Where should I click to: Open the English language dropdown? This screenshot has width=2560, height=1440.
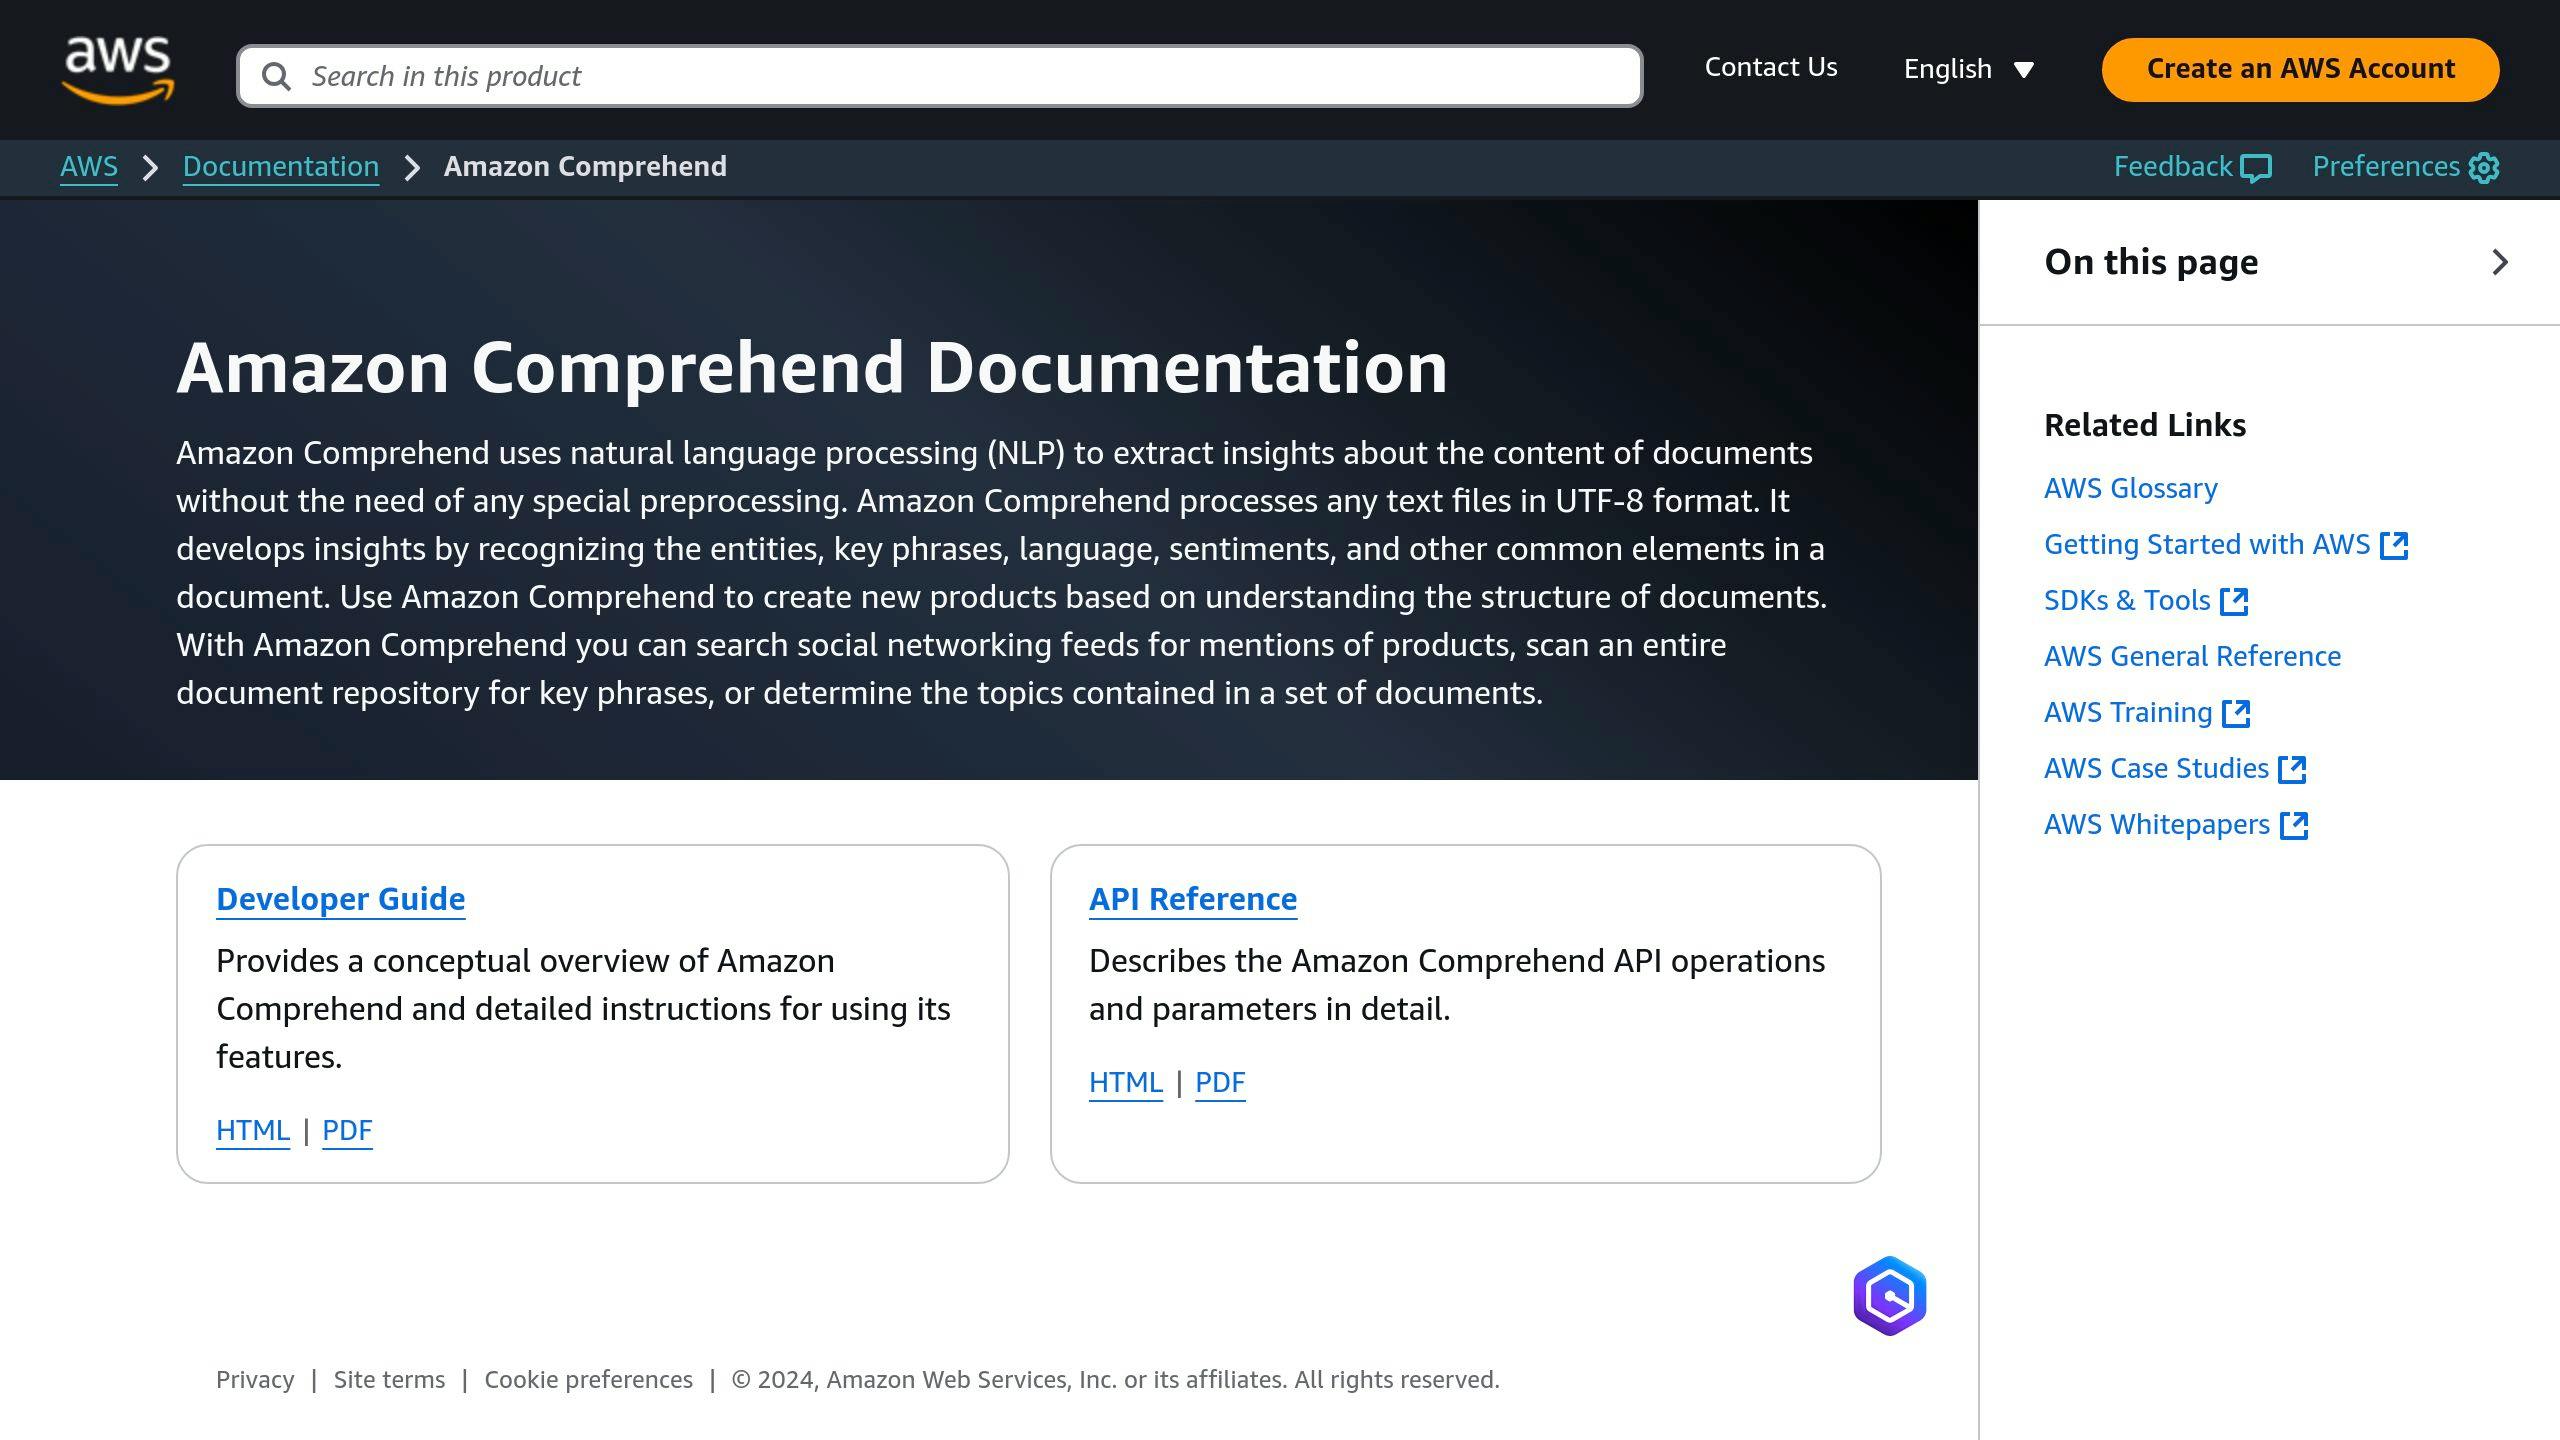click(1969, 69)
